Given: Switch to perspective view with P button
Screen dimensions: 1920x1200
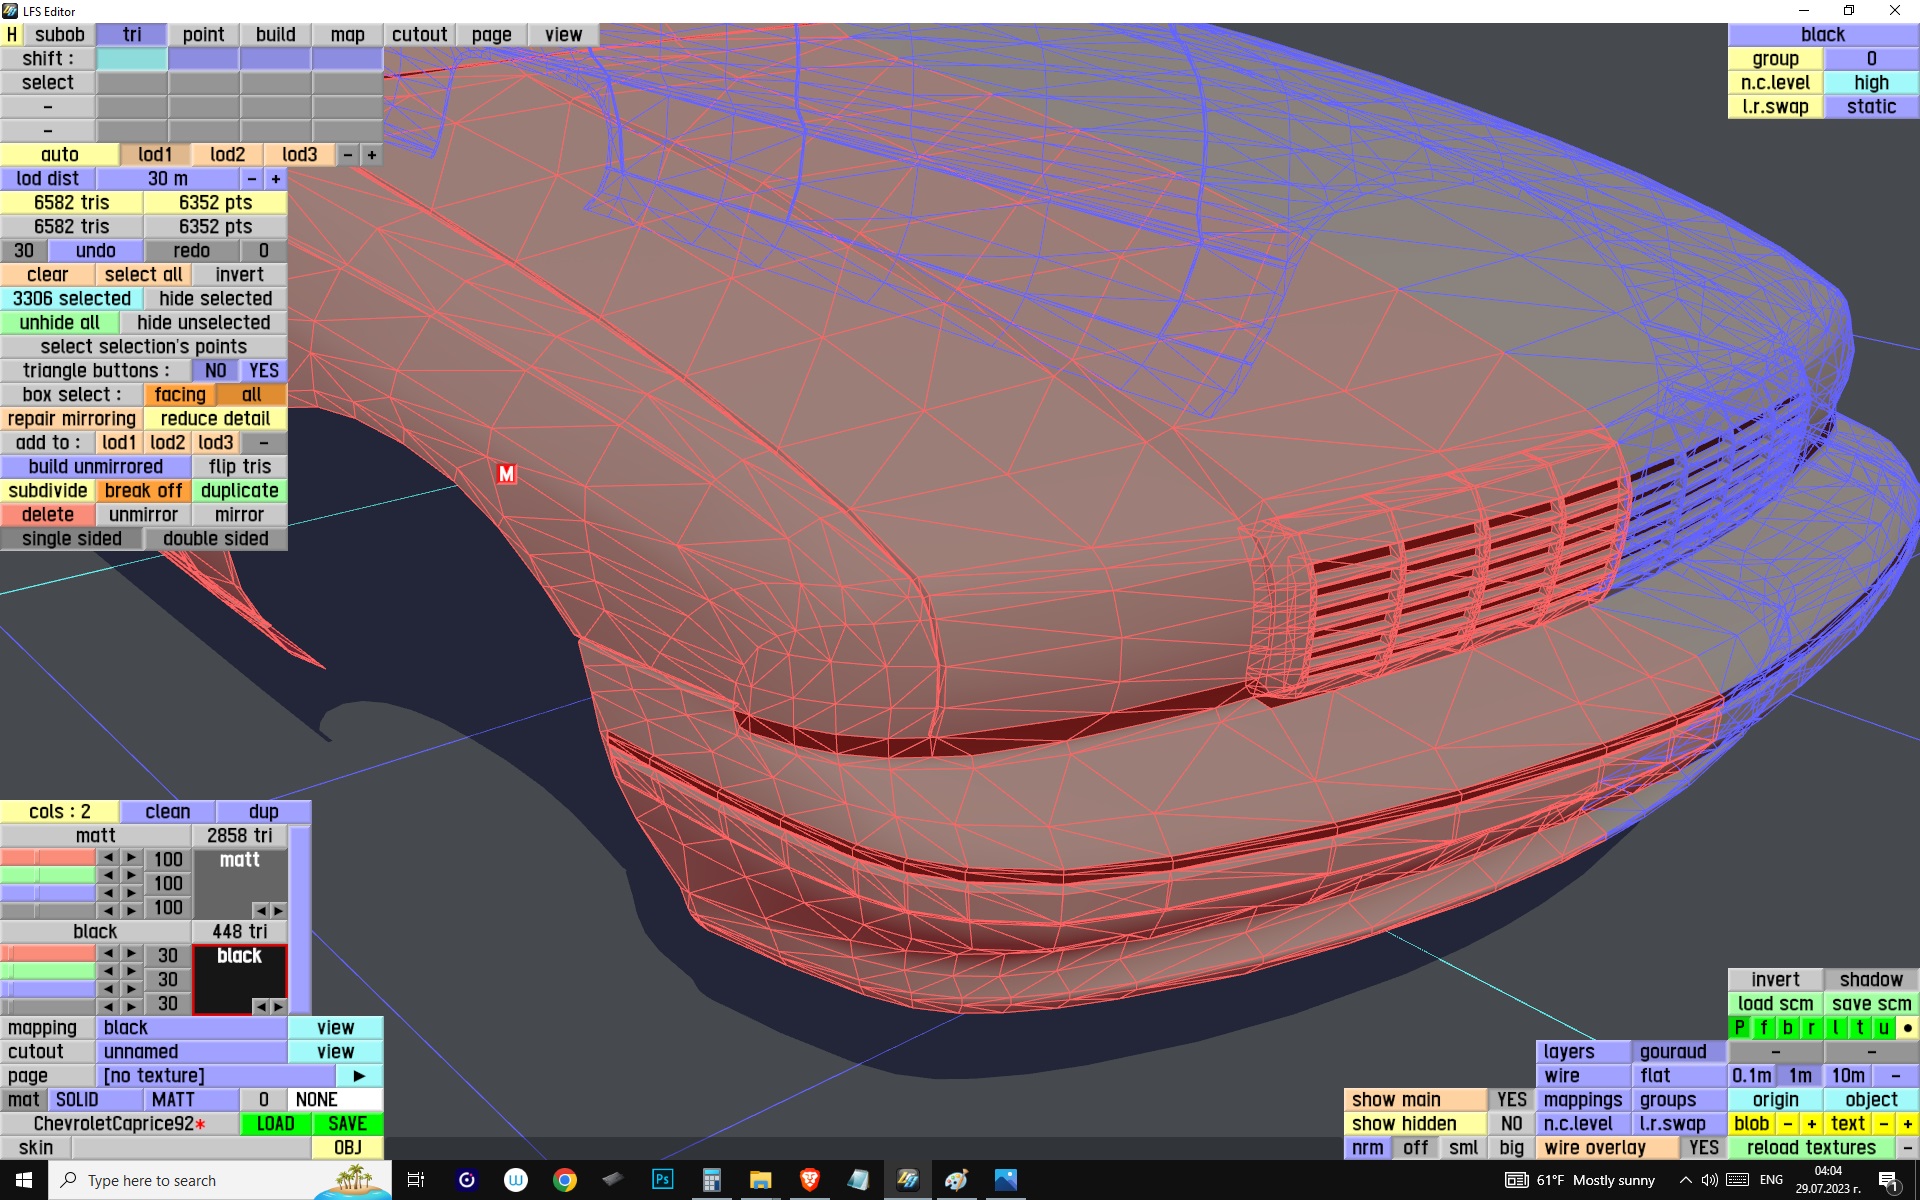Looking at the screenshot, I should pyautogui.click(x=1739, y=1027).
